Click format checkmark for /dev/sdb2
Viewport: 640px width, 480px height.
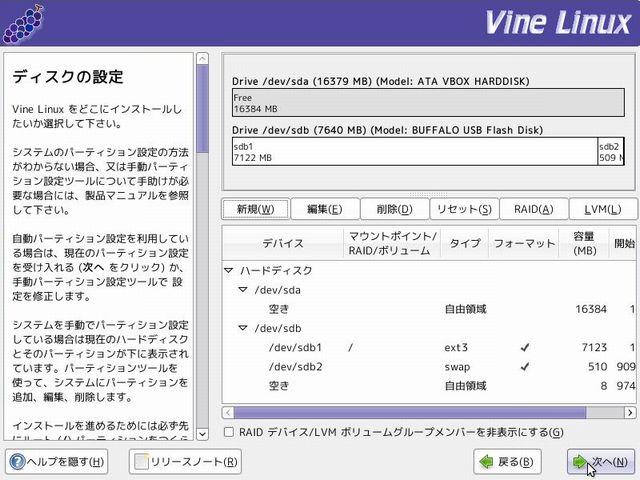525,366
